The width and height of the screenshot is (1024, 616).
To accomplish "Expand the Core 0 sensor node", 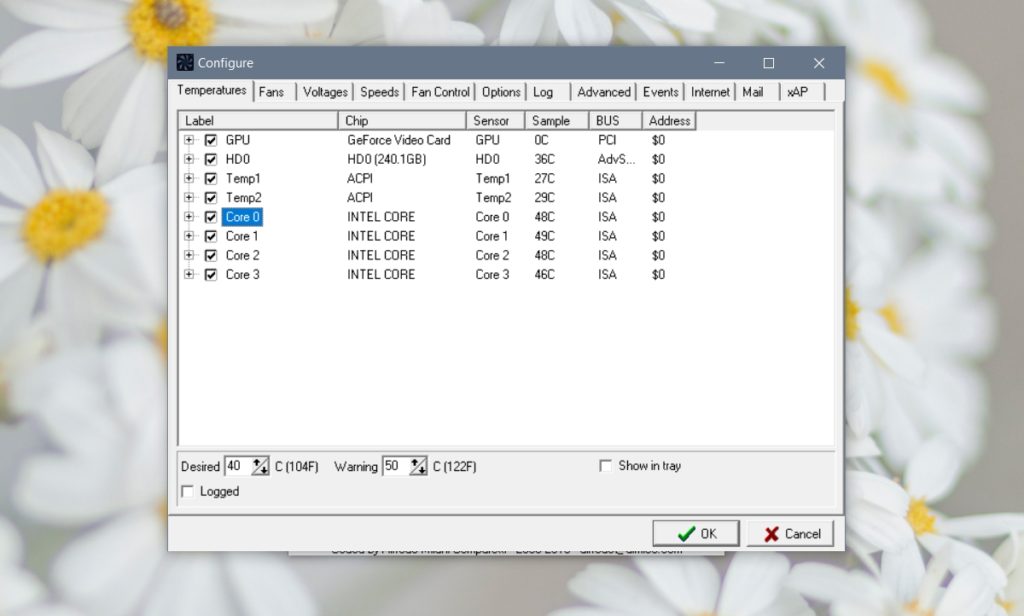I will click(x=190, y=216).
